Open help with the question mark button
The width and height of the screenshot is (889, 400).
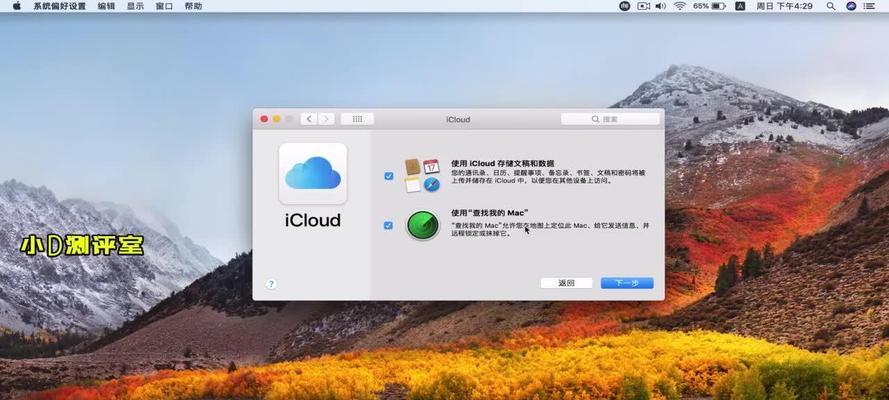coord(271,284)
